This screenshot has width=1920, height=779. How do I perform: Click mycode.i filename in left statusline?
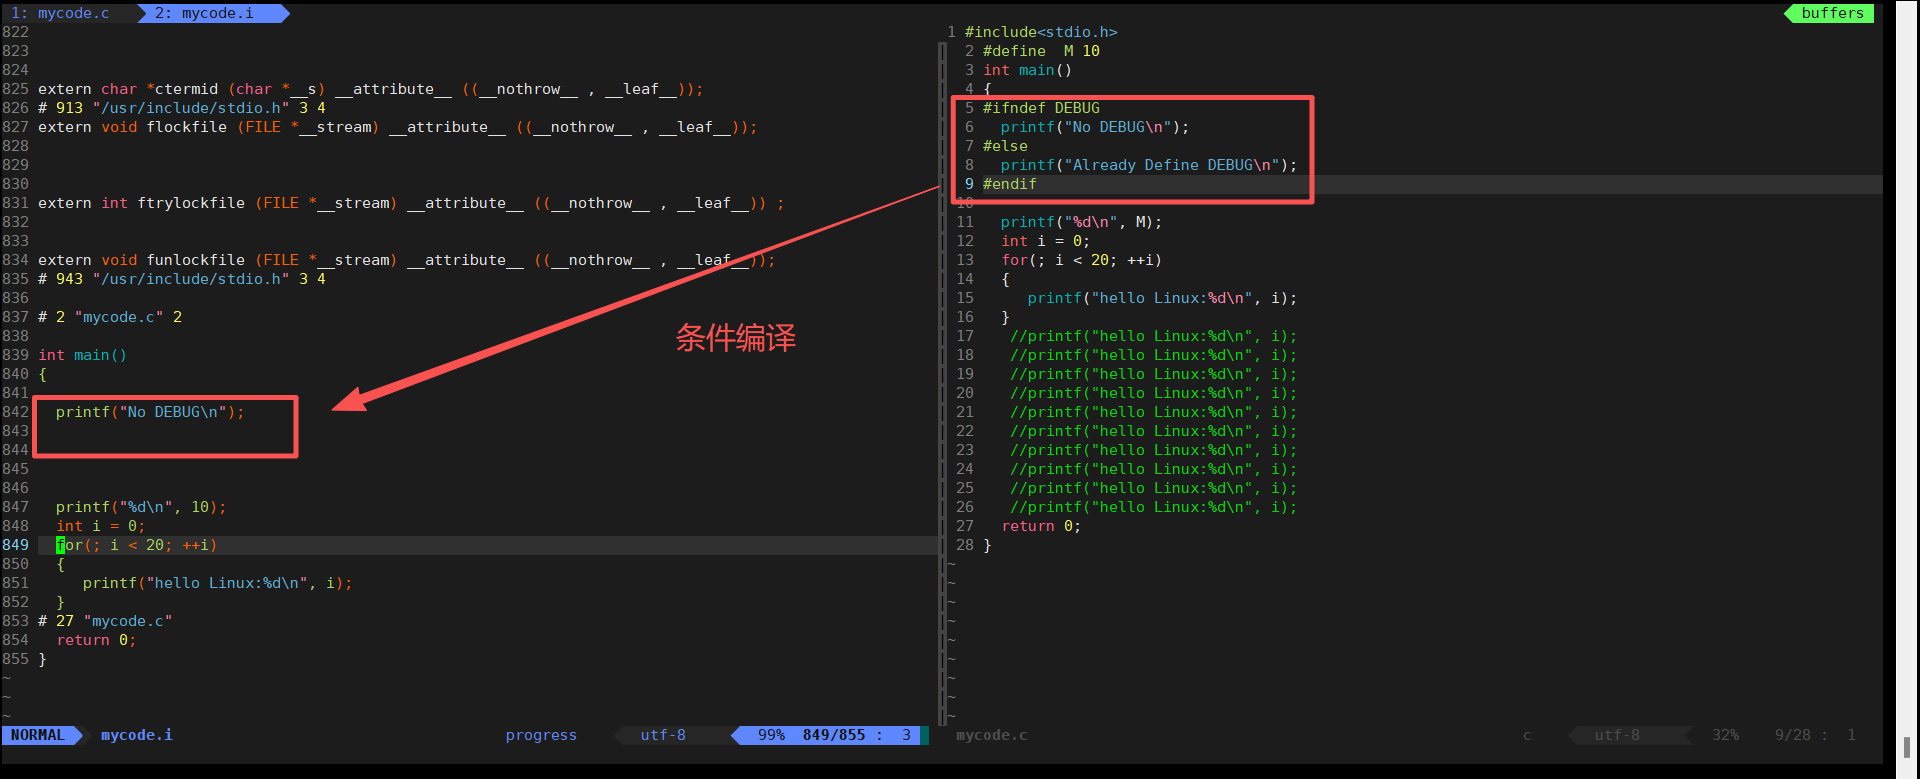coord(137,735)
